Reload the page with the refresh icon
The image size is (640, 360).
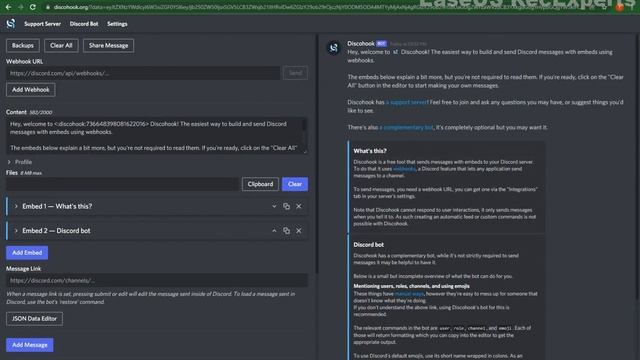pos(33,7)
